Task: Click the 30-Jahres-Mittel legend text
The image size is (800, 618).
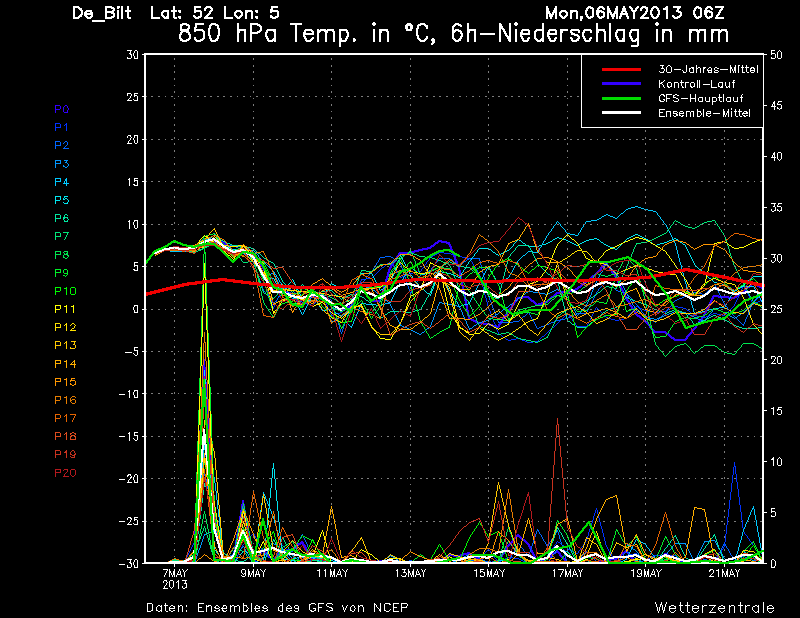Action: click(708, 69)
